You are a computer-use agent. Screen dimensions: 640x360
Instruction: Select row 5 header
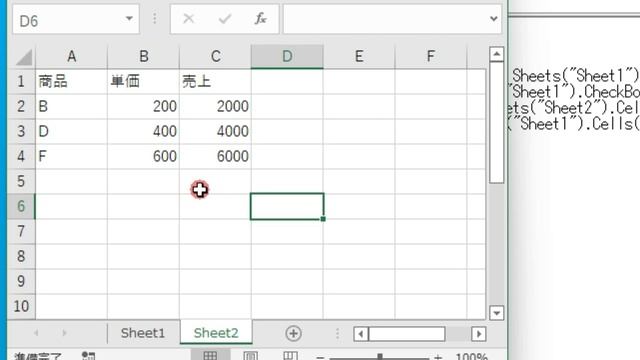[21, 181]
